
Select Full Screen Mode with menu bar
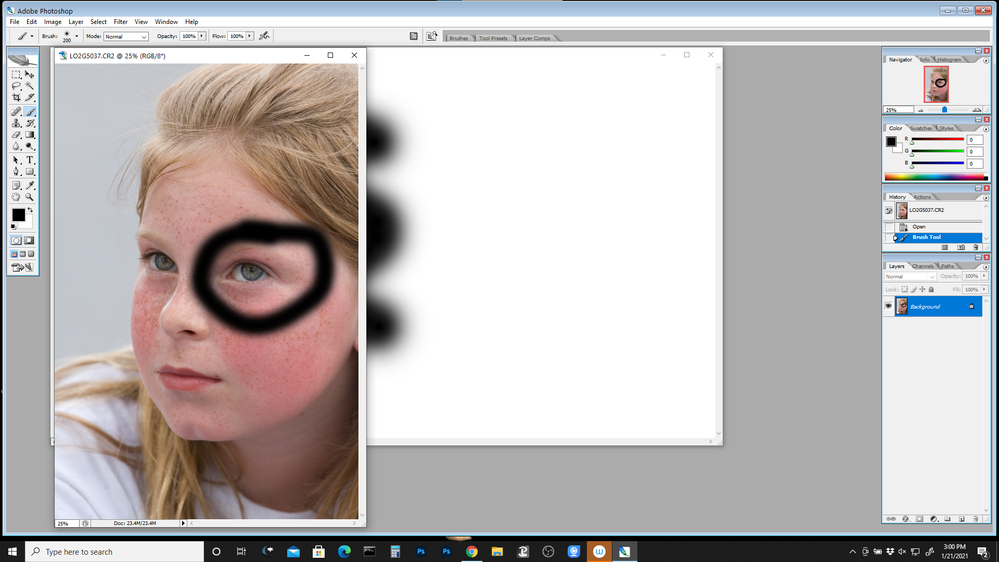(22, 254)
